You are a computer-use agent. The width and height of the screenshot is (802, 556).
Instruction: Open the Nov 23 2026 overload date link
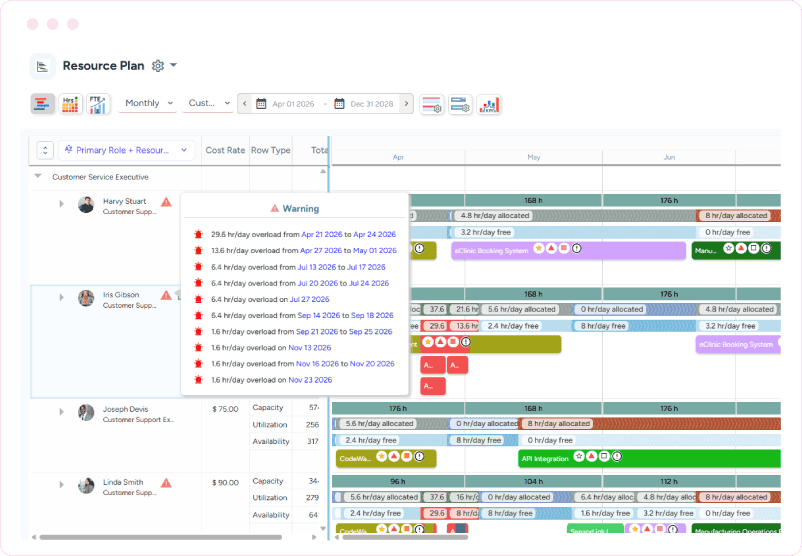pyautogui.click(x=310, y=380)
